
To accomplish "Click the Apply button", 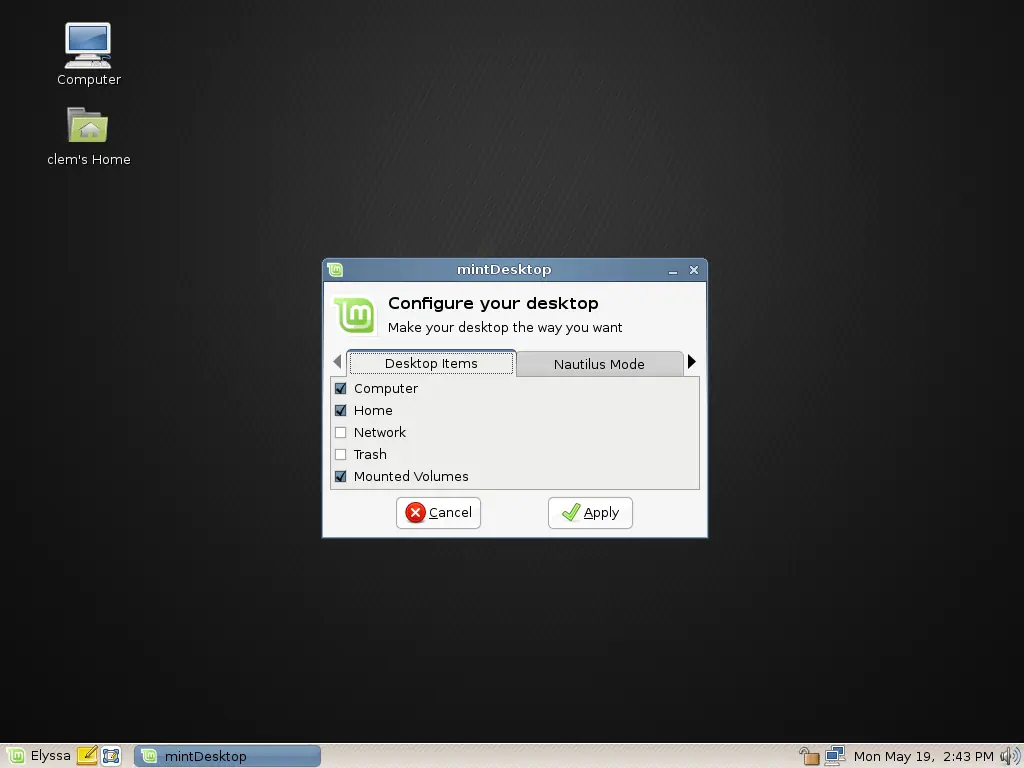I will (x=590, y=513).
